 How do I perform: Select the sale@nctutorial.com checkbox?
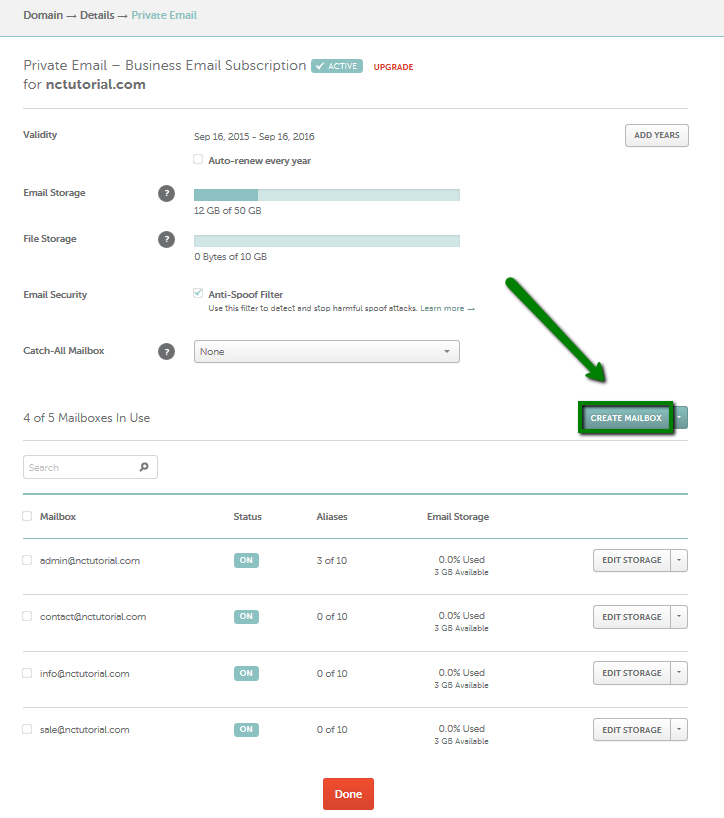tap(27, 729)
